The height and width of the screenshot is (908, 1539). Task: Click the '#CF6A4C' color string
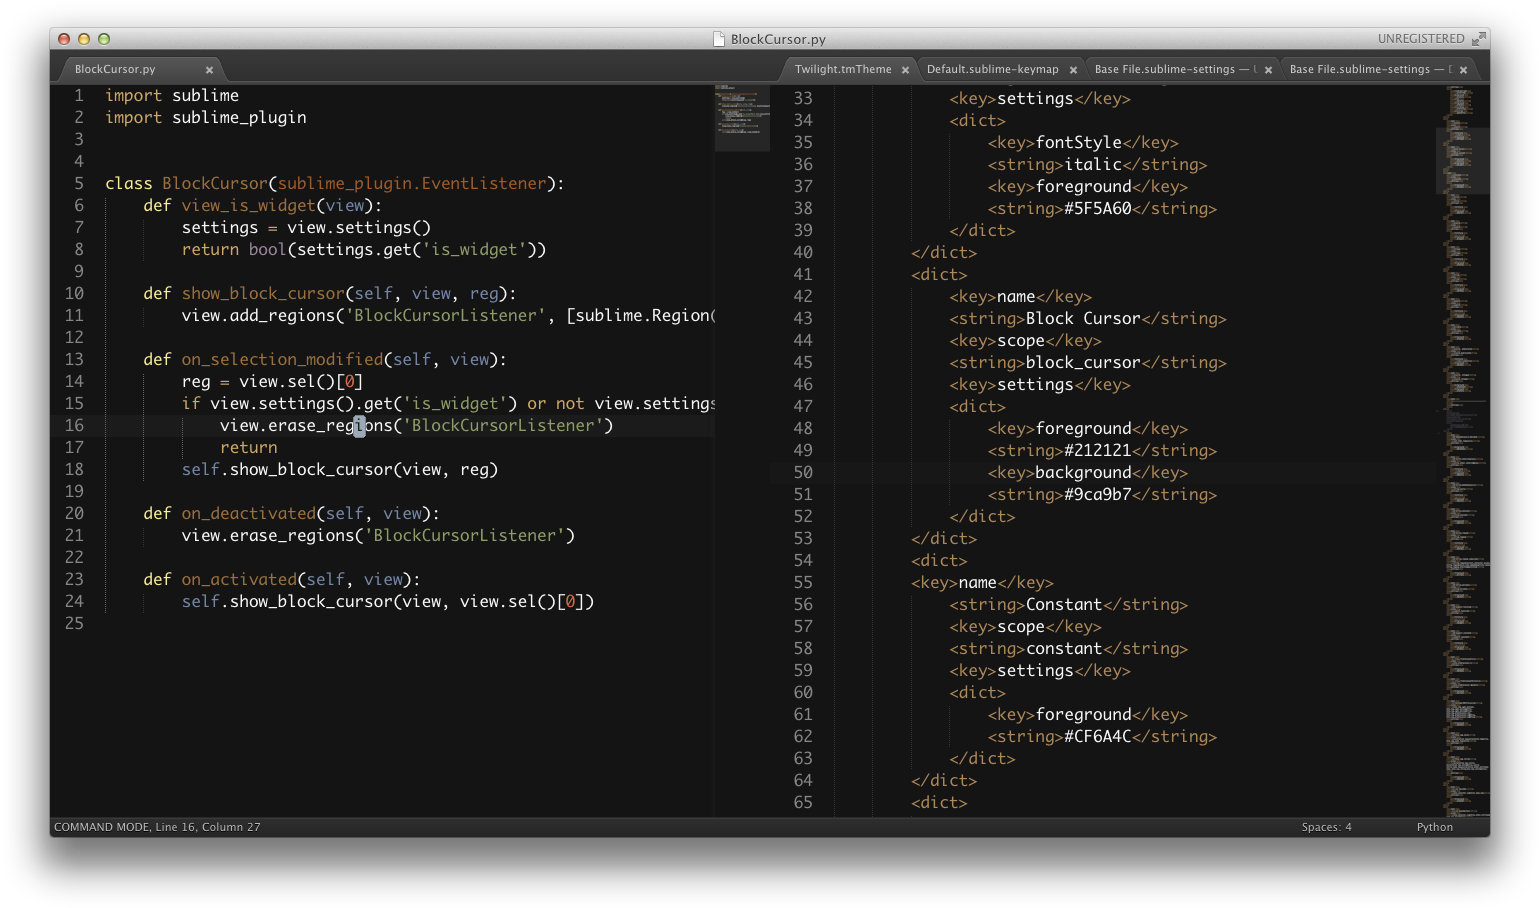pyautogui.click(x=1098, y=737)
